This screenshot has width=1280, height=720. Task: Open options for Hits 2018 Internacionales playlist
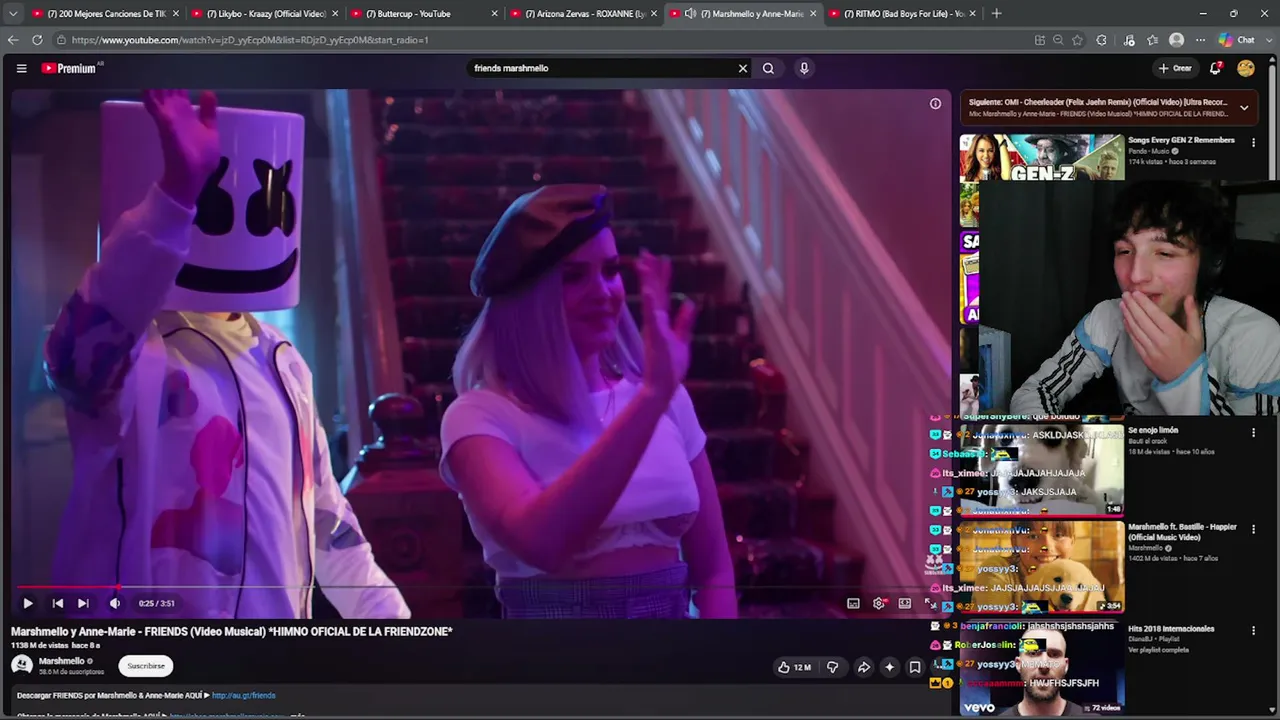[1253, 631]
